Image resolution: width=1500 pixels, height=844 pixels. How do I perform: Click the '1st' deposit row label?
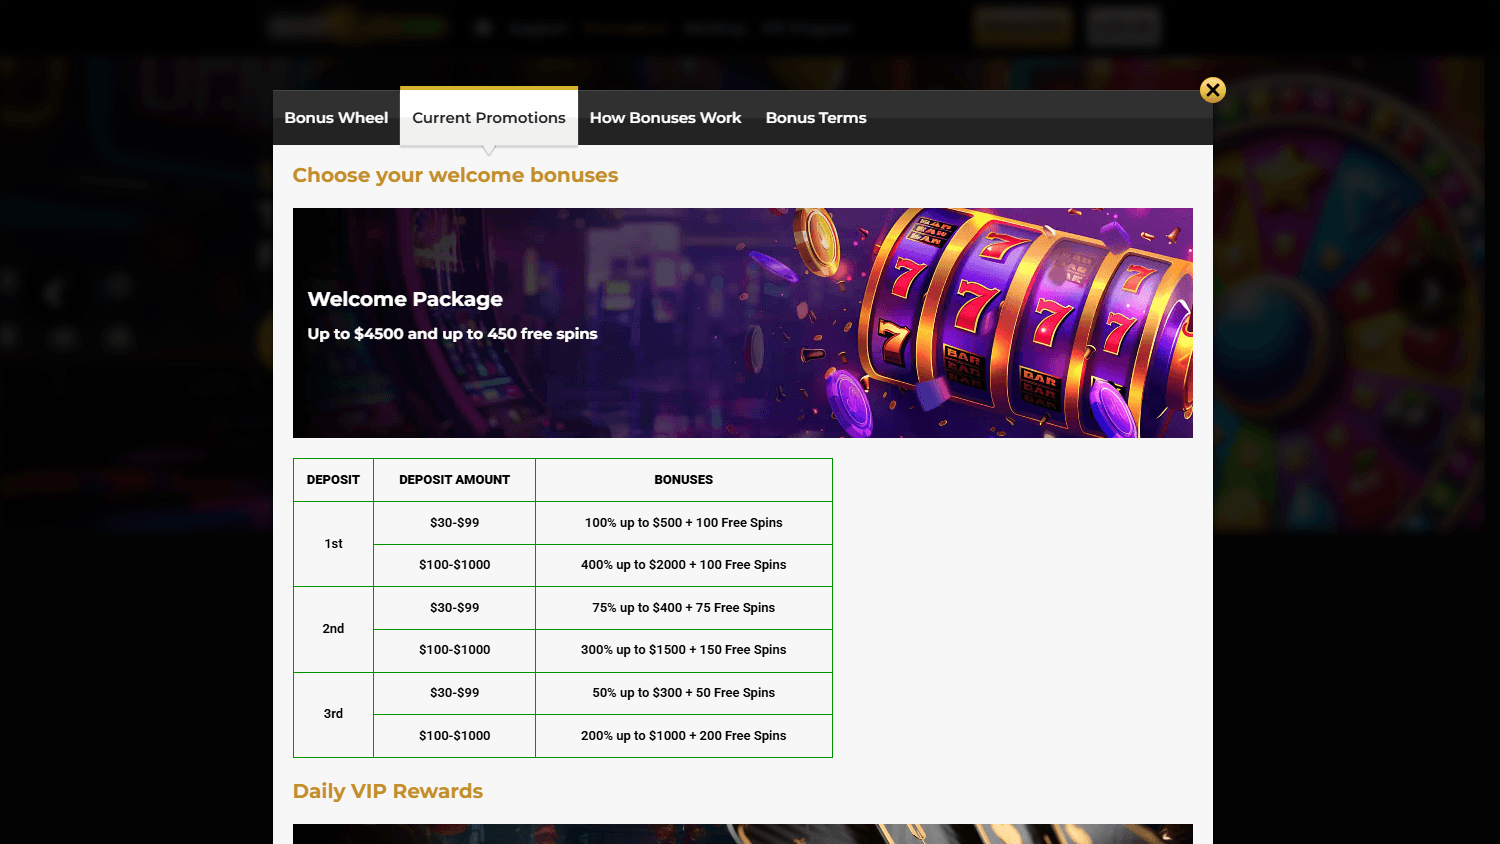[333, 544]
